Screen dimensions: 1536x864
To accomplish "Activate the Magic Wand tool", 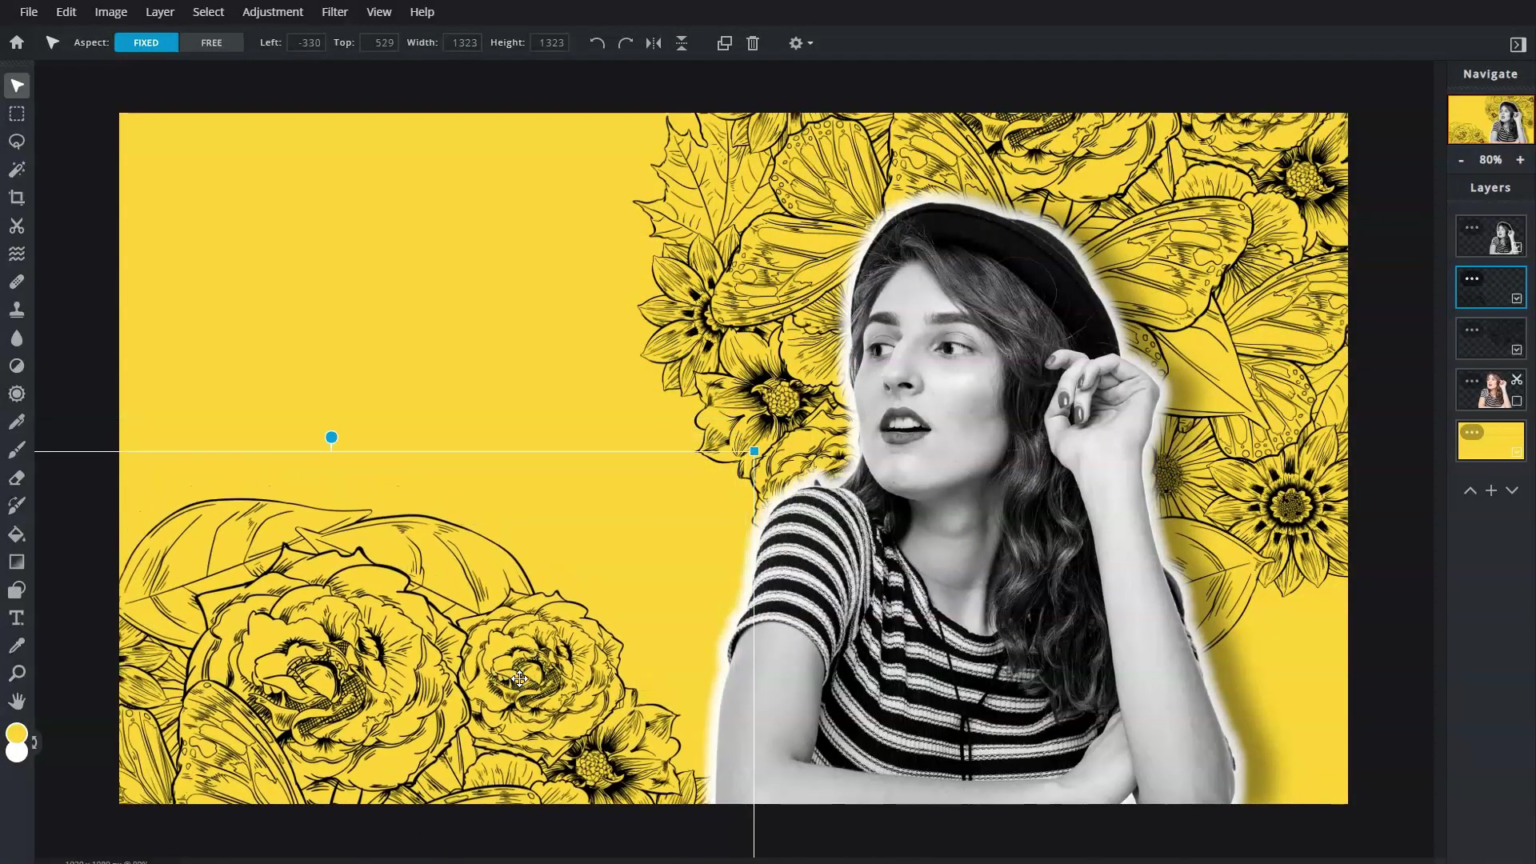I will pos(17,169).
